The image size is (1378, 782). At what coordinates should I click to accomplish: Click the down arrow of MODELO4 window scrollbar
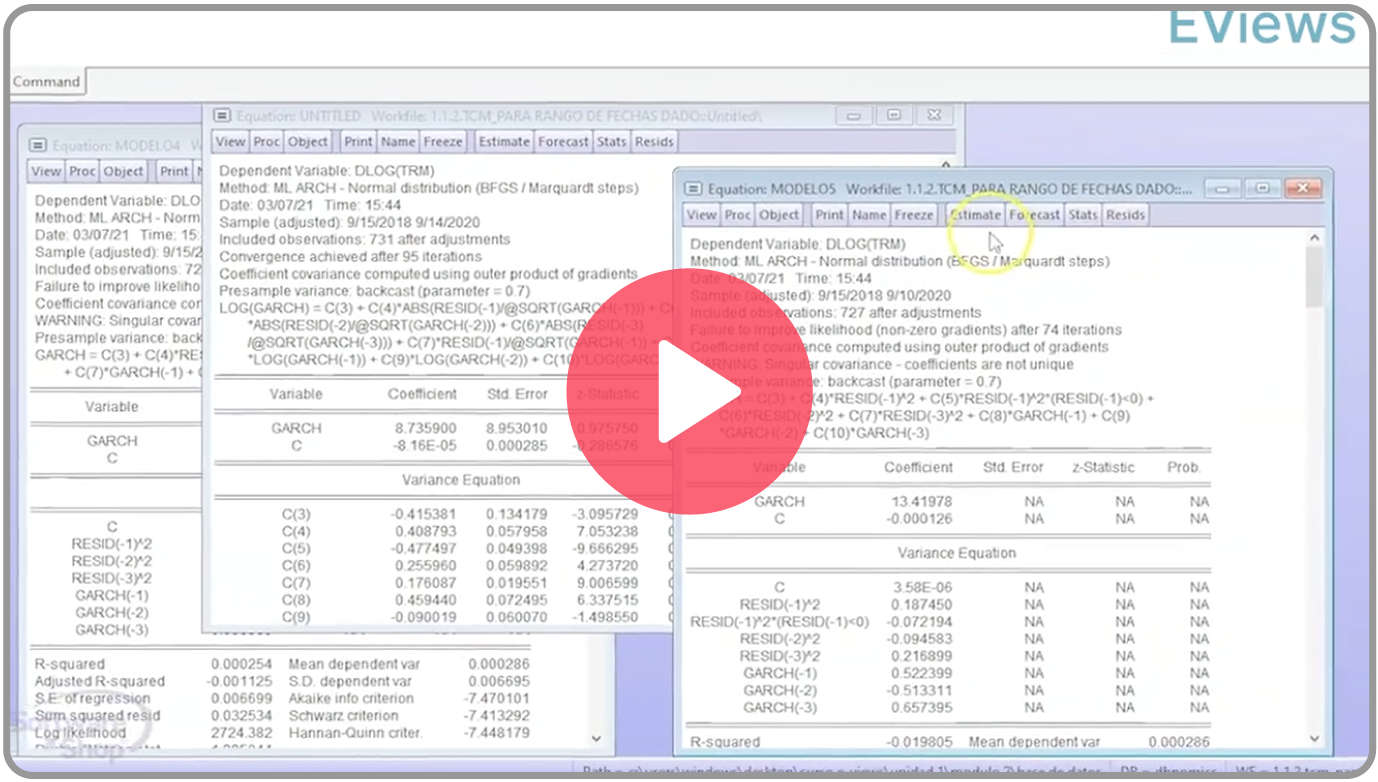tap(597, 738)
